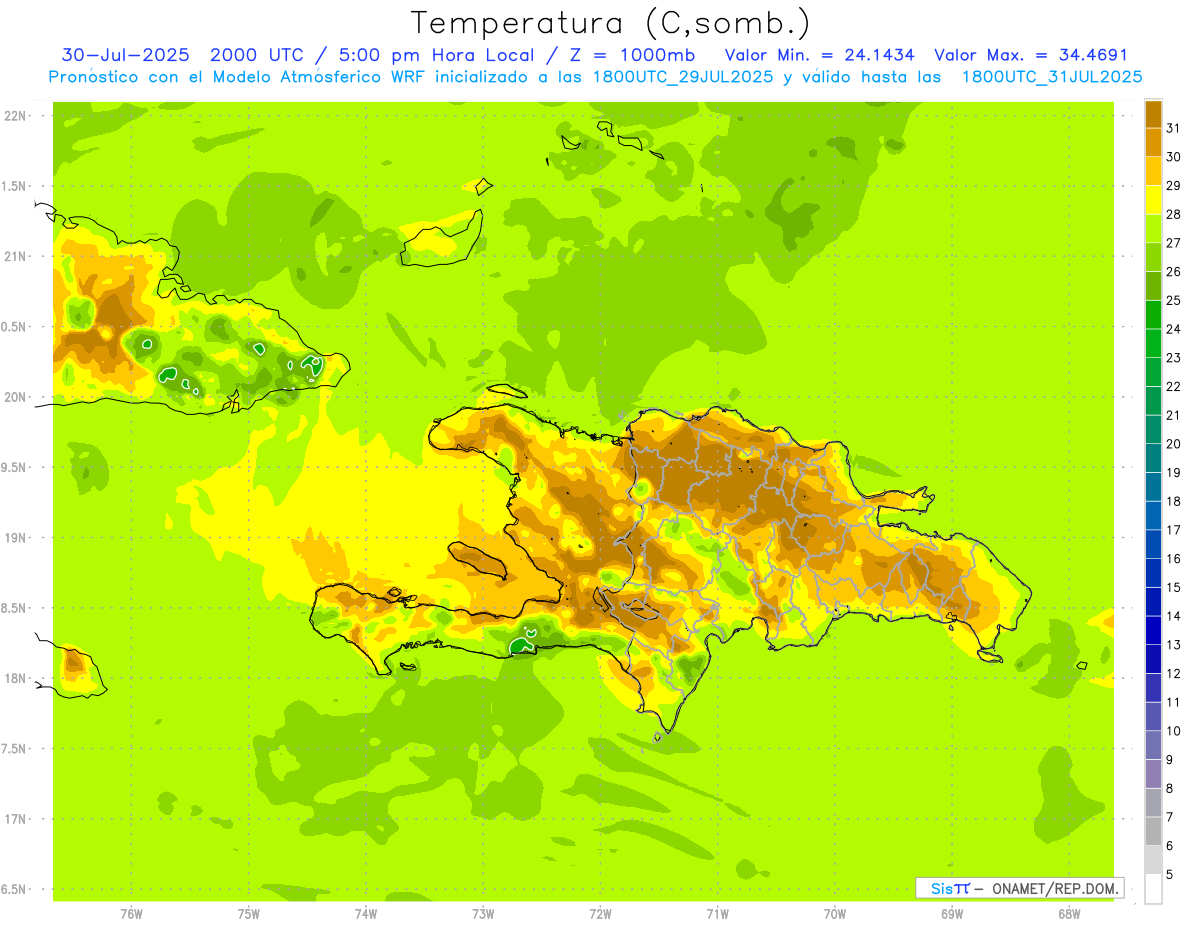
Task: Click 'Valor Max. = 34.4691' text
Action: tap(1031, 55)
